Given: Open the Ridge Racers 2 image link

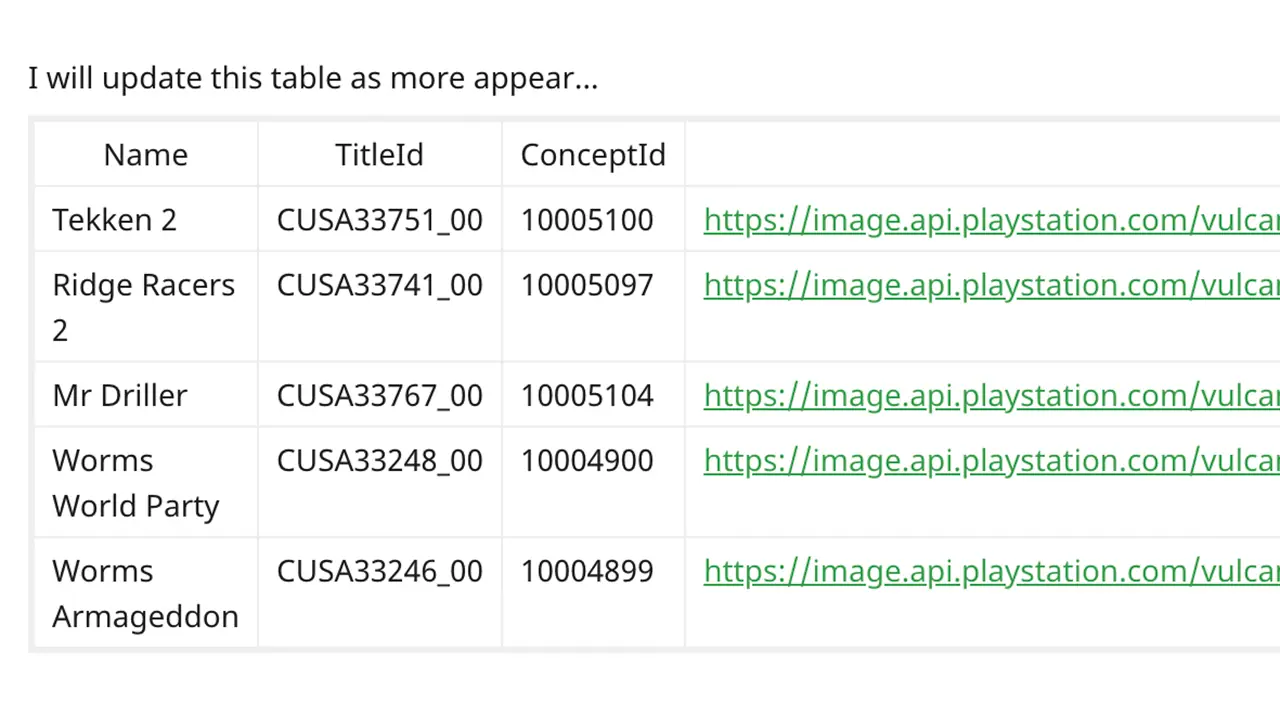Looking at the screenshot, I should (x=990, y=285).
